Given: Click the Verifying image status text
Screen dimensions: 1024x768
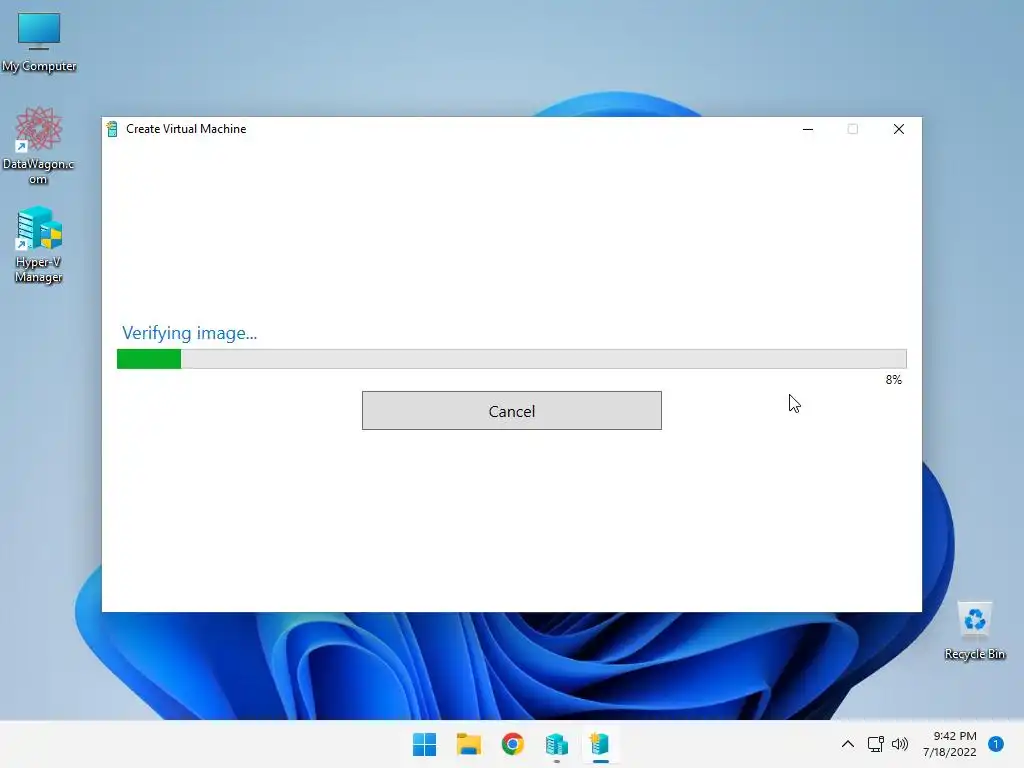Looking at the screenshot, I should [x=189, y=333].
